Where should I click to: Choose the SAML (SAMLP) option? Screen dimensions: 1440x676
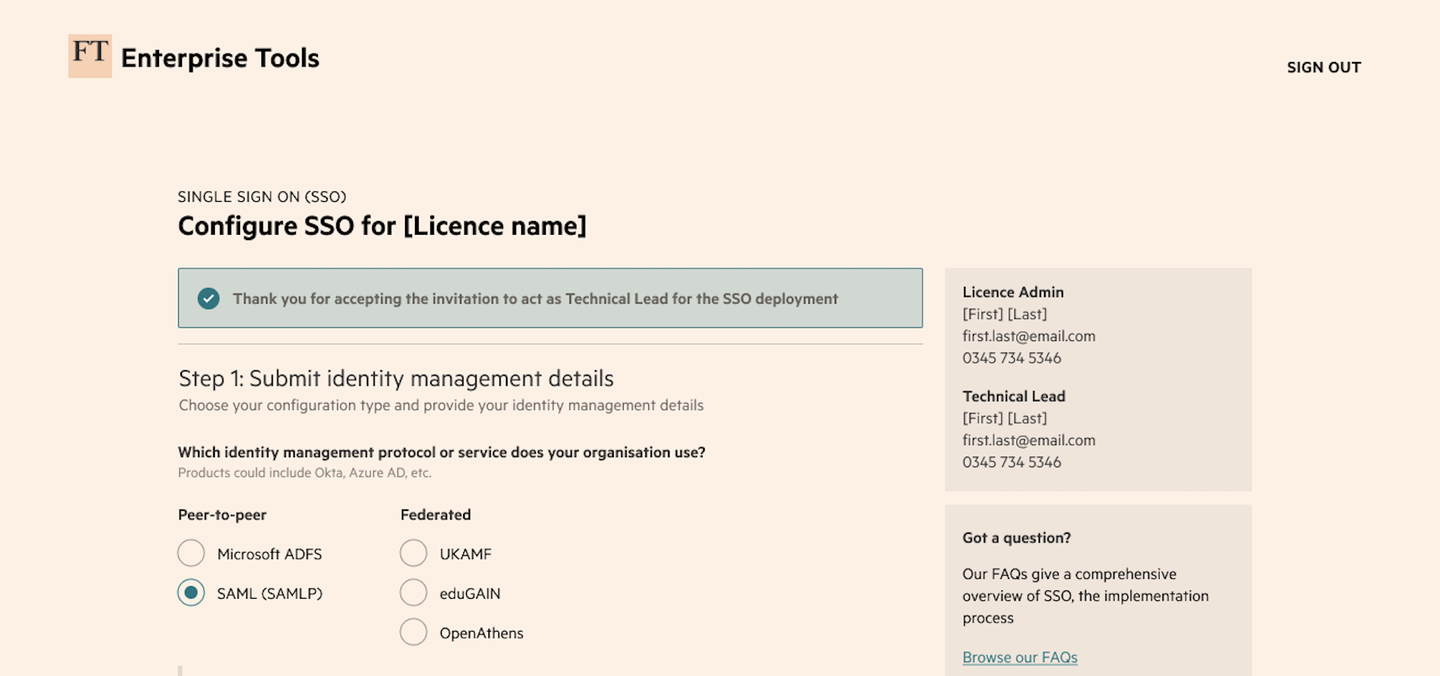tap(191, 593)
